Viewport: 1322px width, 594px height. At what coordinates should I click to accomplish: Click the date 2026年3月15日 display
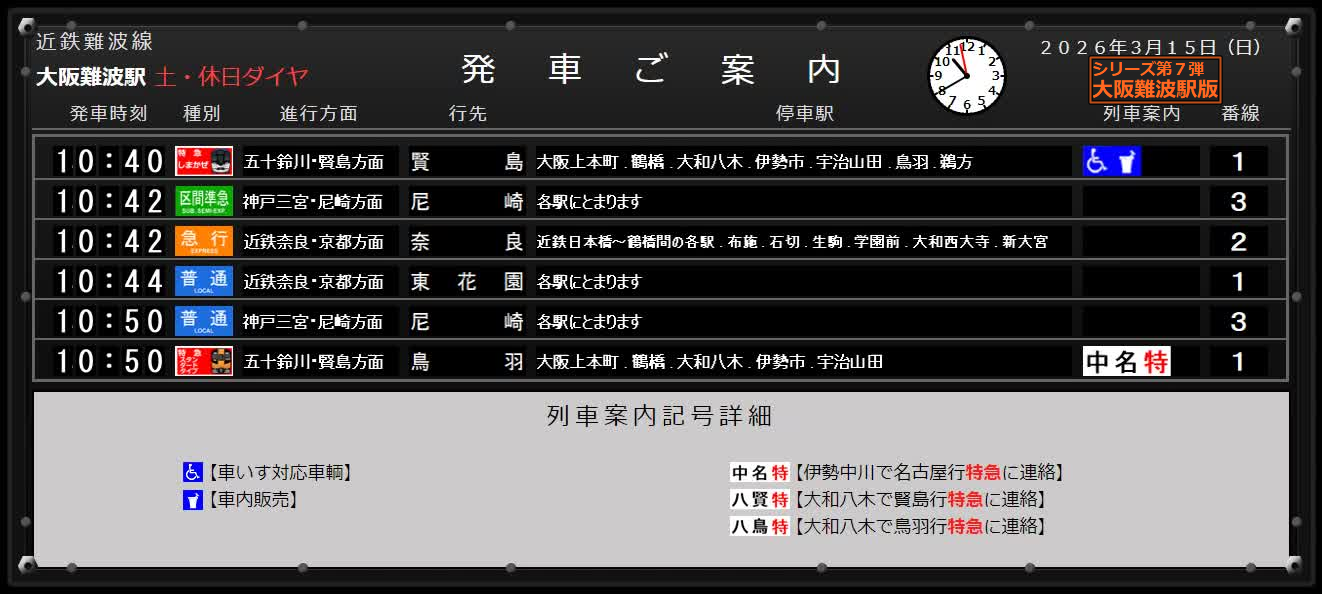pyautogui.click(x=1150, y=47)
